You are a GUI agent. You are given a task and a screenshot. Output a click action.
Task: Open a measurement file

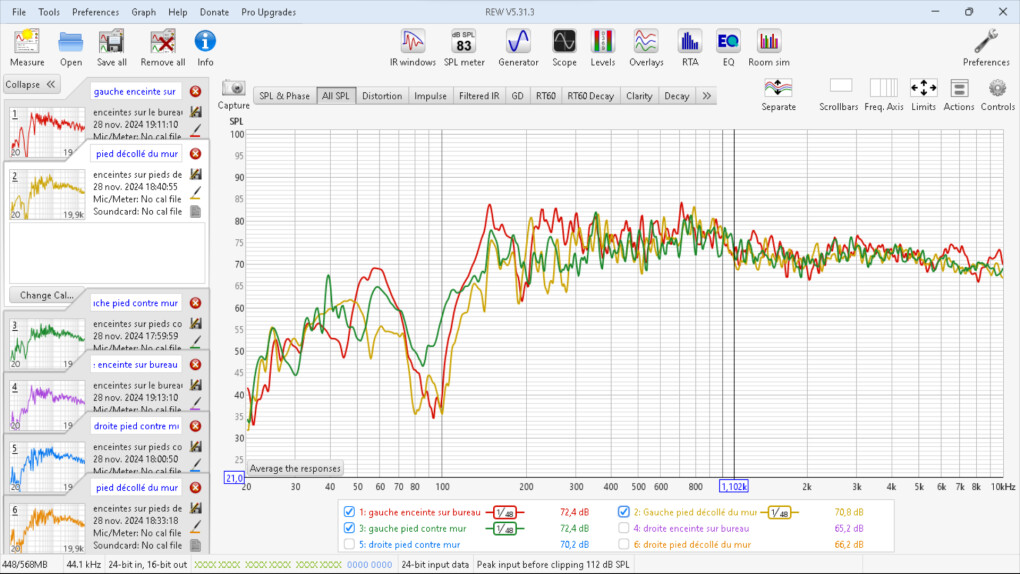tap(71, 48)
